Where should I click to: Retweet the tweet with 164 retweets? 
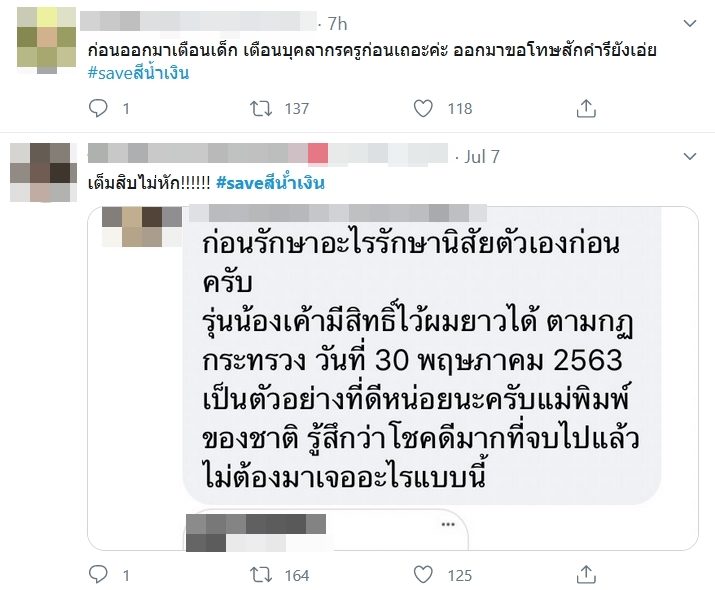point(261,575)
